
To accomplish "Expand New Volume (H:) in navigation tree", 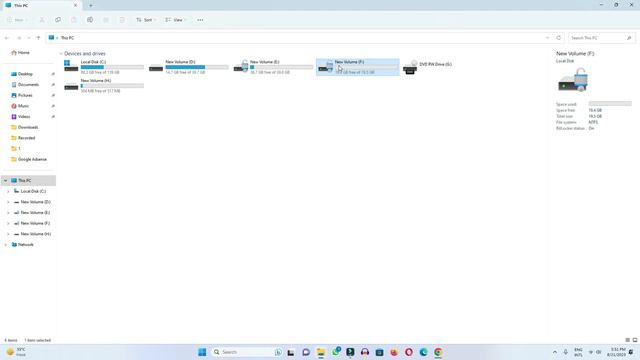I will [8, 234].
